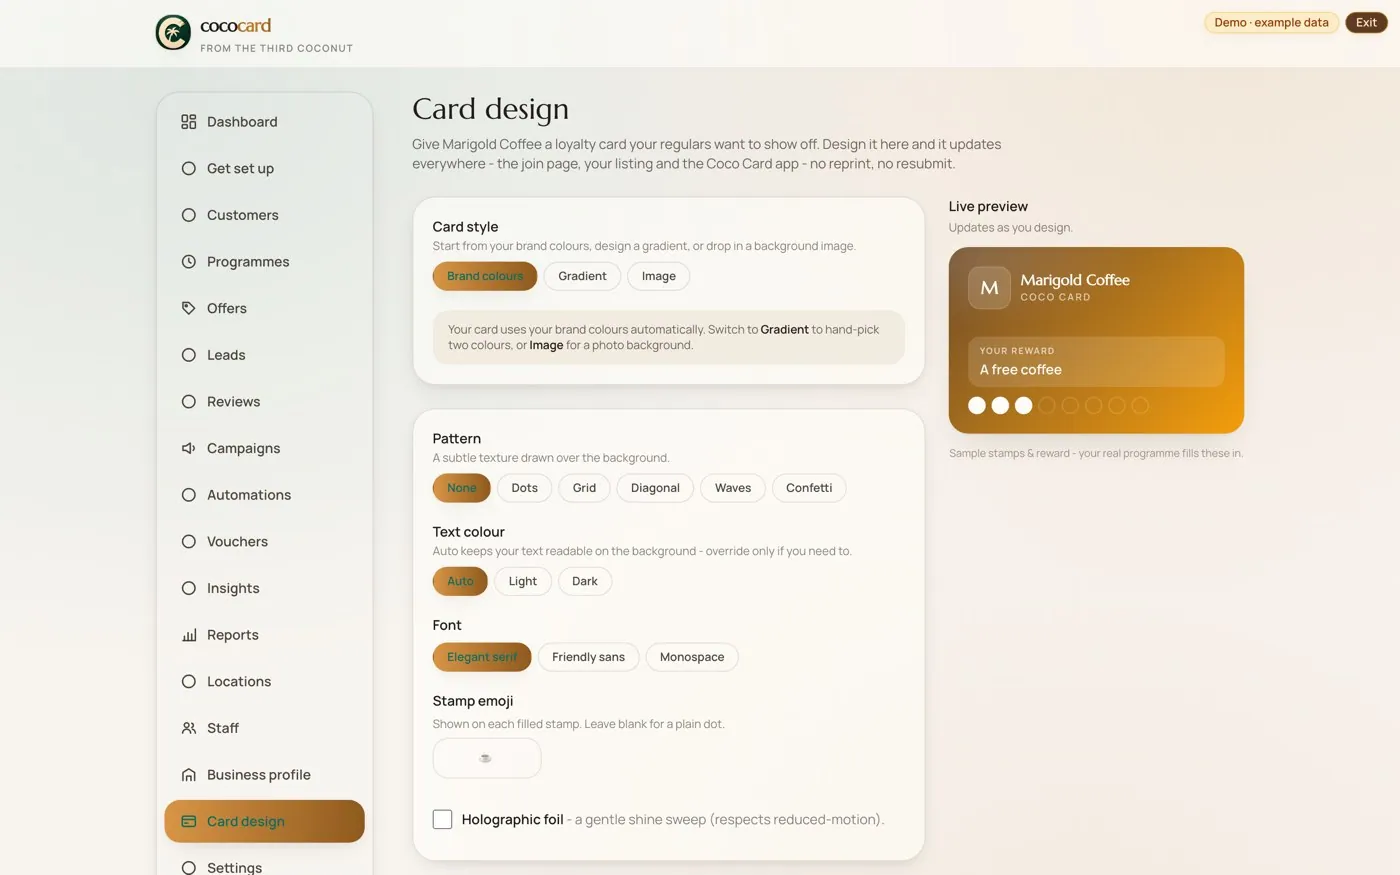1400x875 pixels.
Task: Select the None pattern option
Action: 461,488
